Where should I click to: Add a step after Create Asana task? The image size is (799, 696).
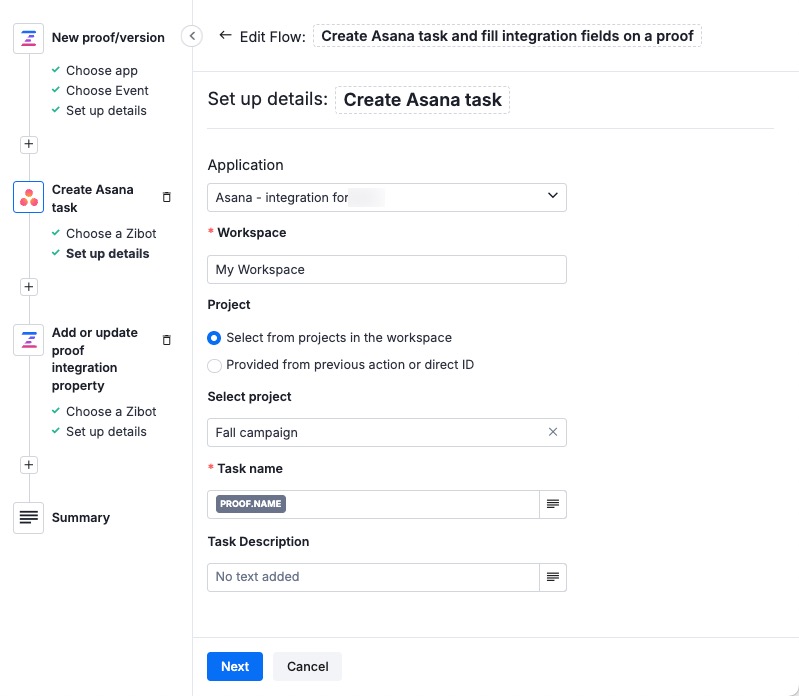(29, 287)
